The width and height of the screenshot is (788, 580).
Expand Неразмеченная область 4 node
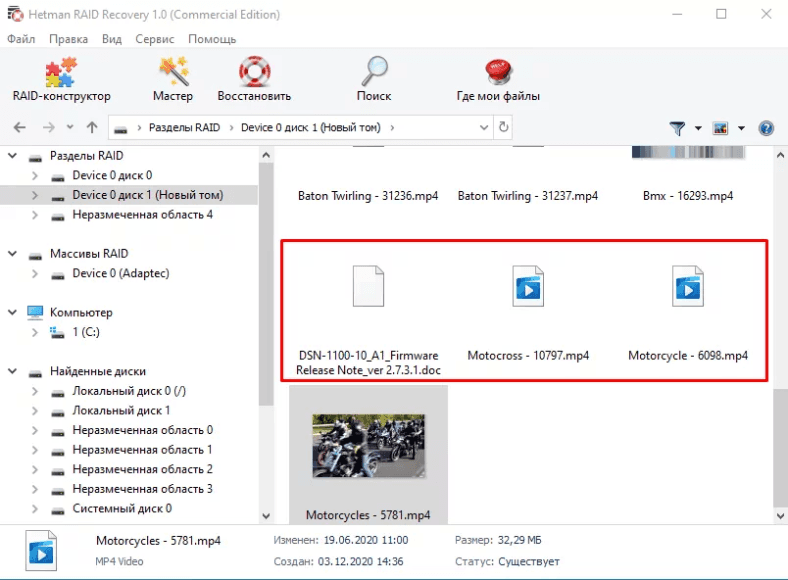[35, 215]
